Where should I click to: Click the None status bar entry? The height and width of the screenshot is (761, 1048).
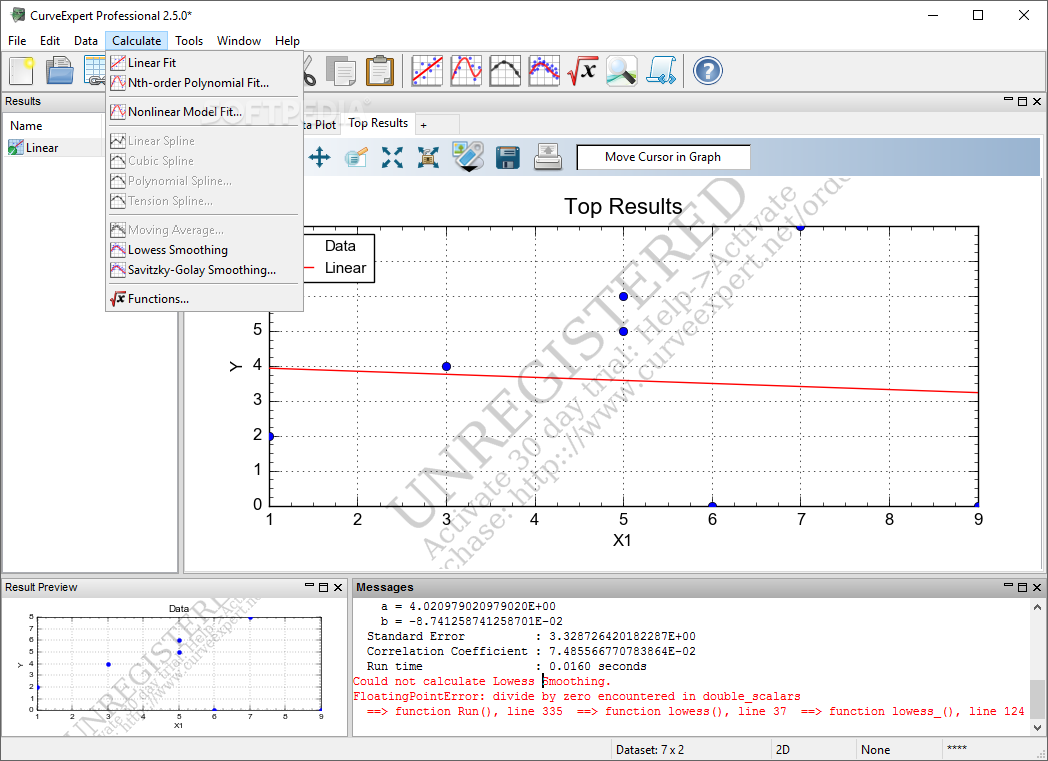[x=875, y=750]
